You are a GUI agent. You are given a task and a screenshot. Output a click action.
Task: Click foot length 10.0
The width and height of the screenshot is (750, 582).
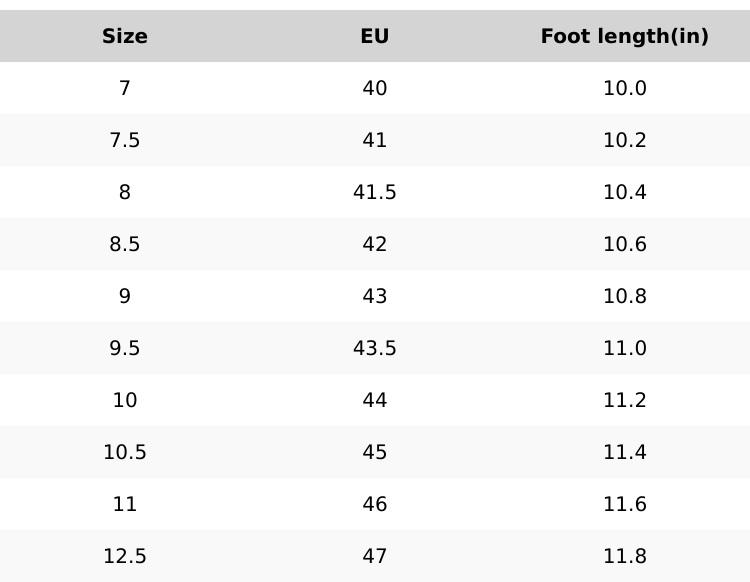[x=625, y=88]
